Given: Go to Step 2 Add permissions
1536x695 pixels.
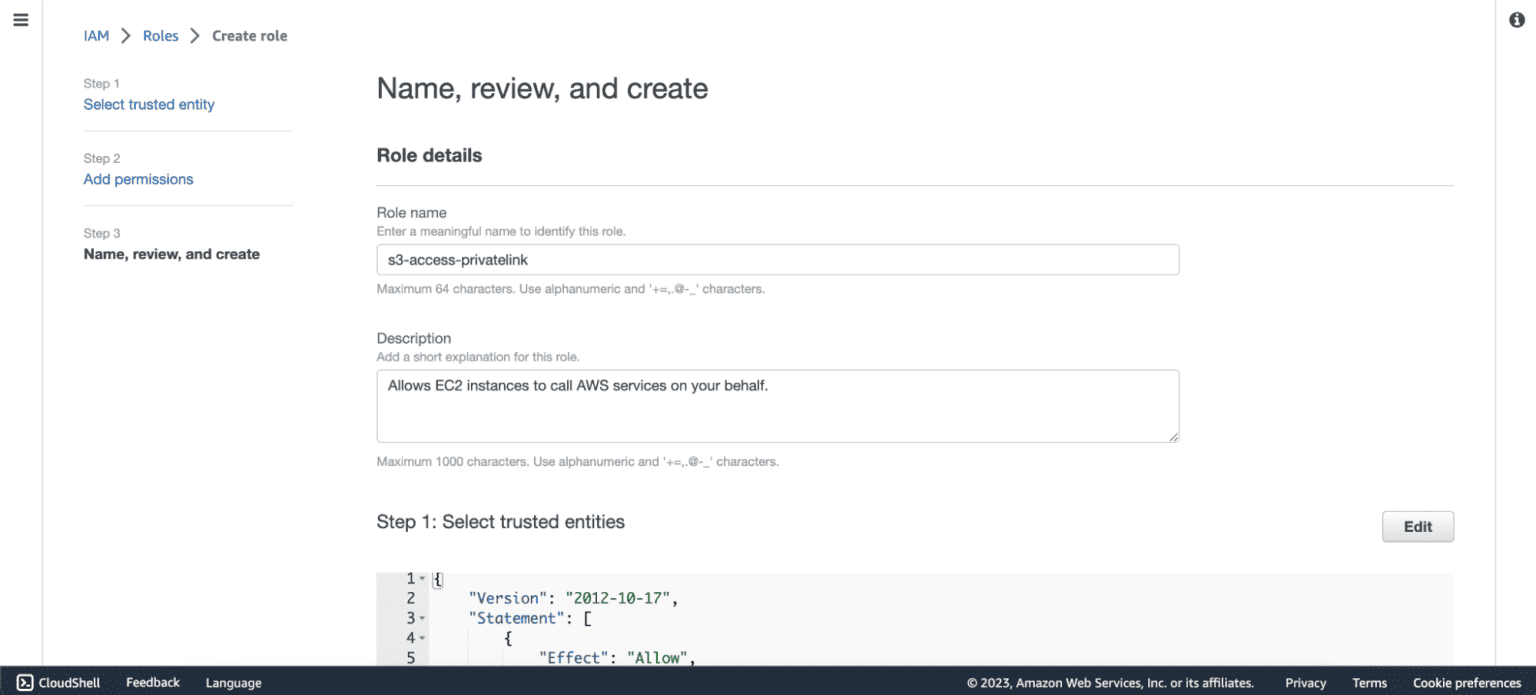Looking at the screenshot, I should pyautogui.click(x=138, y=179).
